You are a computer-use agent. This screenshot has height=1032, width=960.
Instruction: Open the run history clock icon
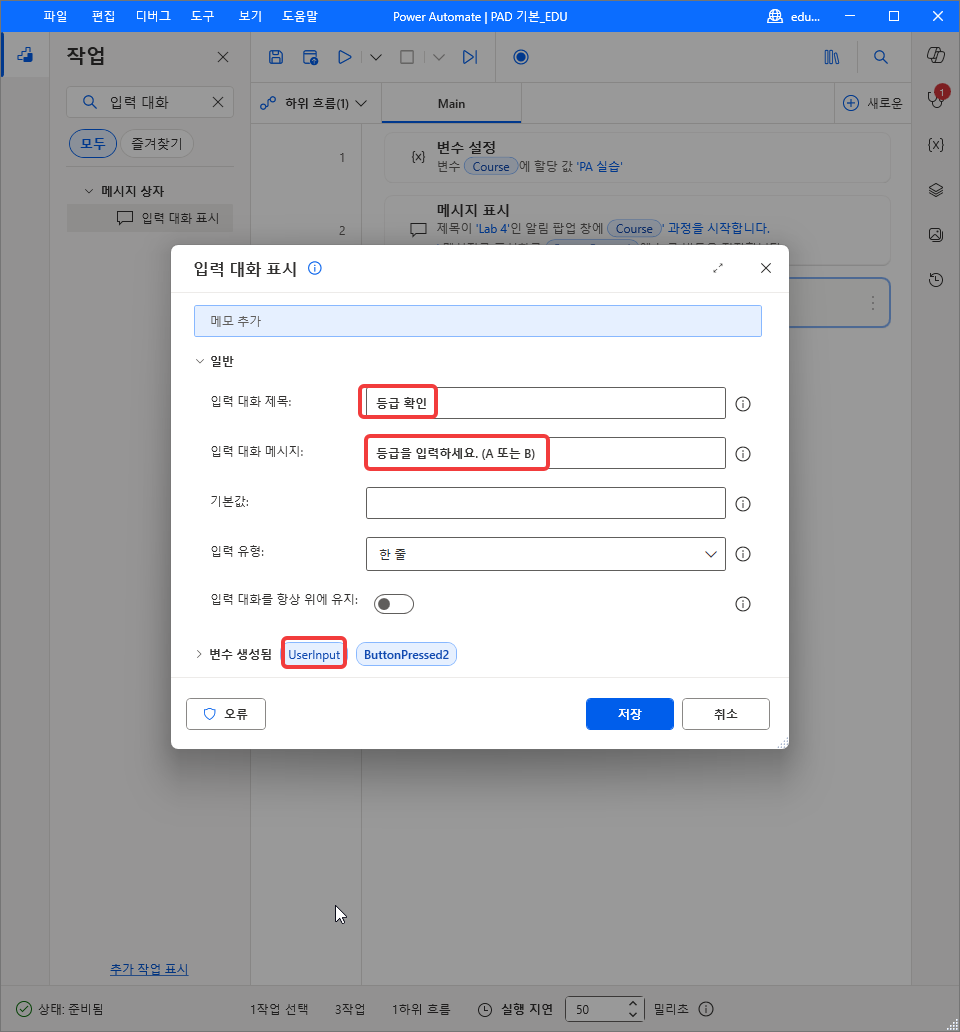(936, 280)
